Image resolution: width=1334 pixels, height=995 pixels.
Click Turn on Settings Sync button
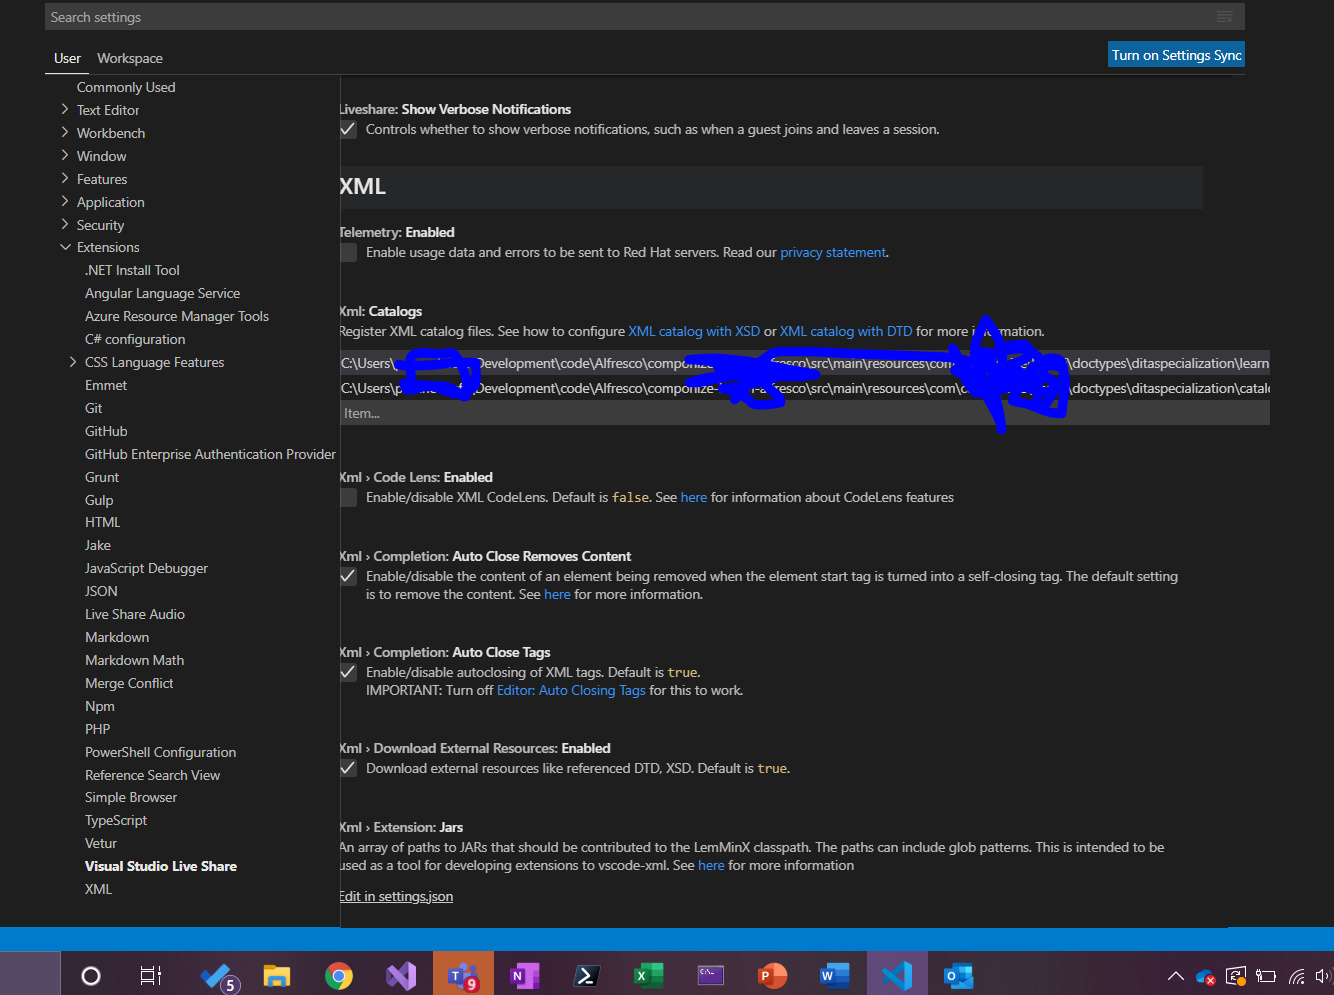tap(1177, 55)
